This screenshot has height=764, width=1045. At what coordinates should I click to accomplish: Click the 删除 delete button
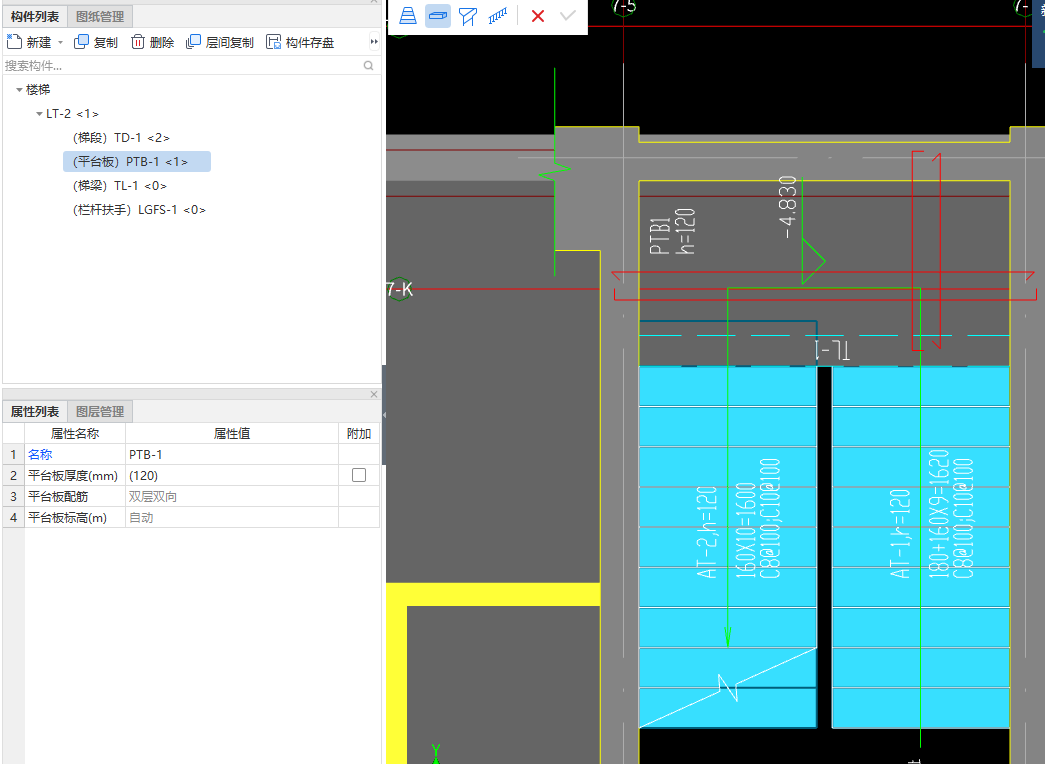coord(153,42)
